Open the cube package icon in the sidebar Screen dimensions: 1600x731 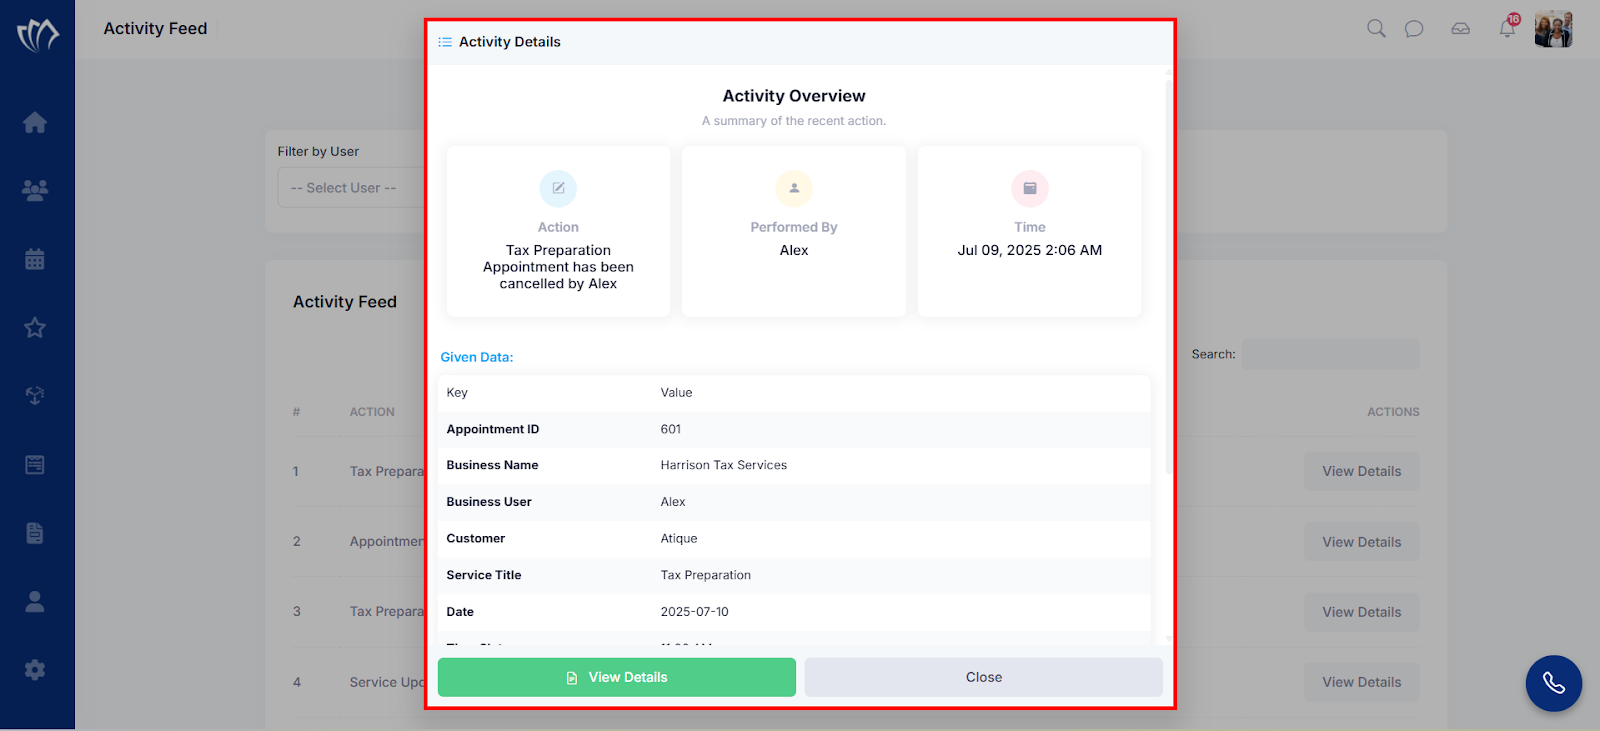(35, 395)
